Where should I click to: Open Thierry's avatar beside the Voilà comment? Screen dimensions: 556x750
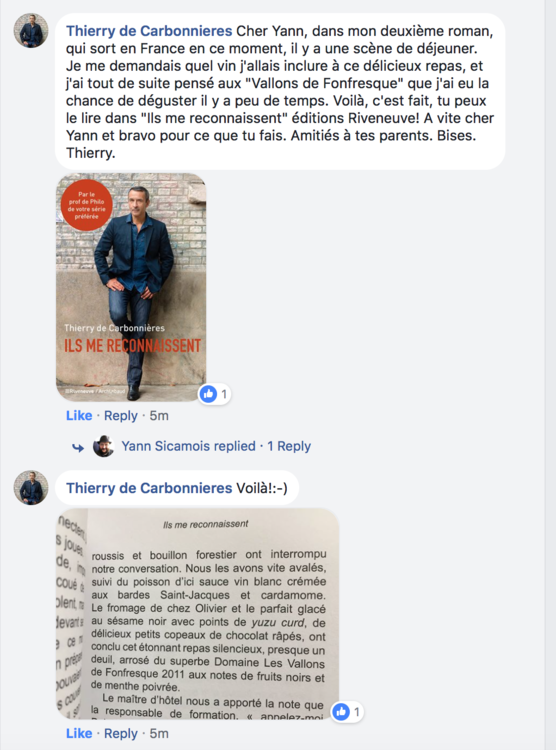tap(31, 487)
